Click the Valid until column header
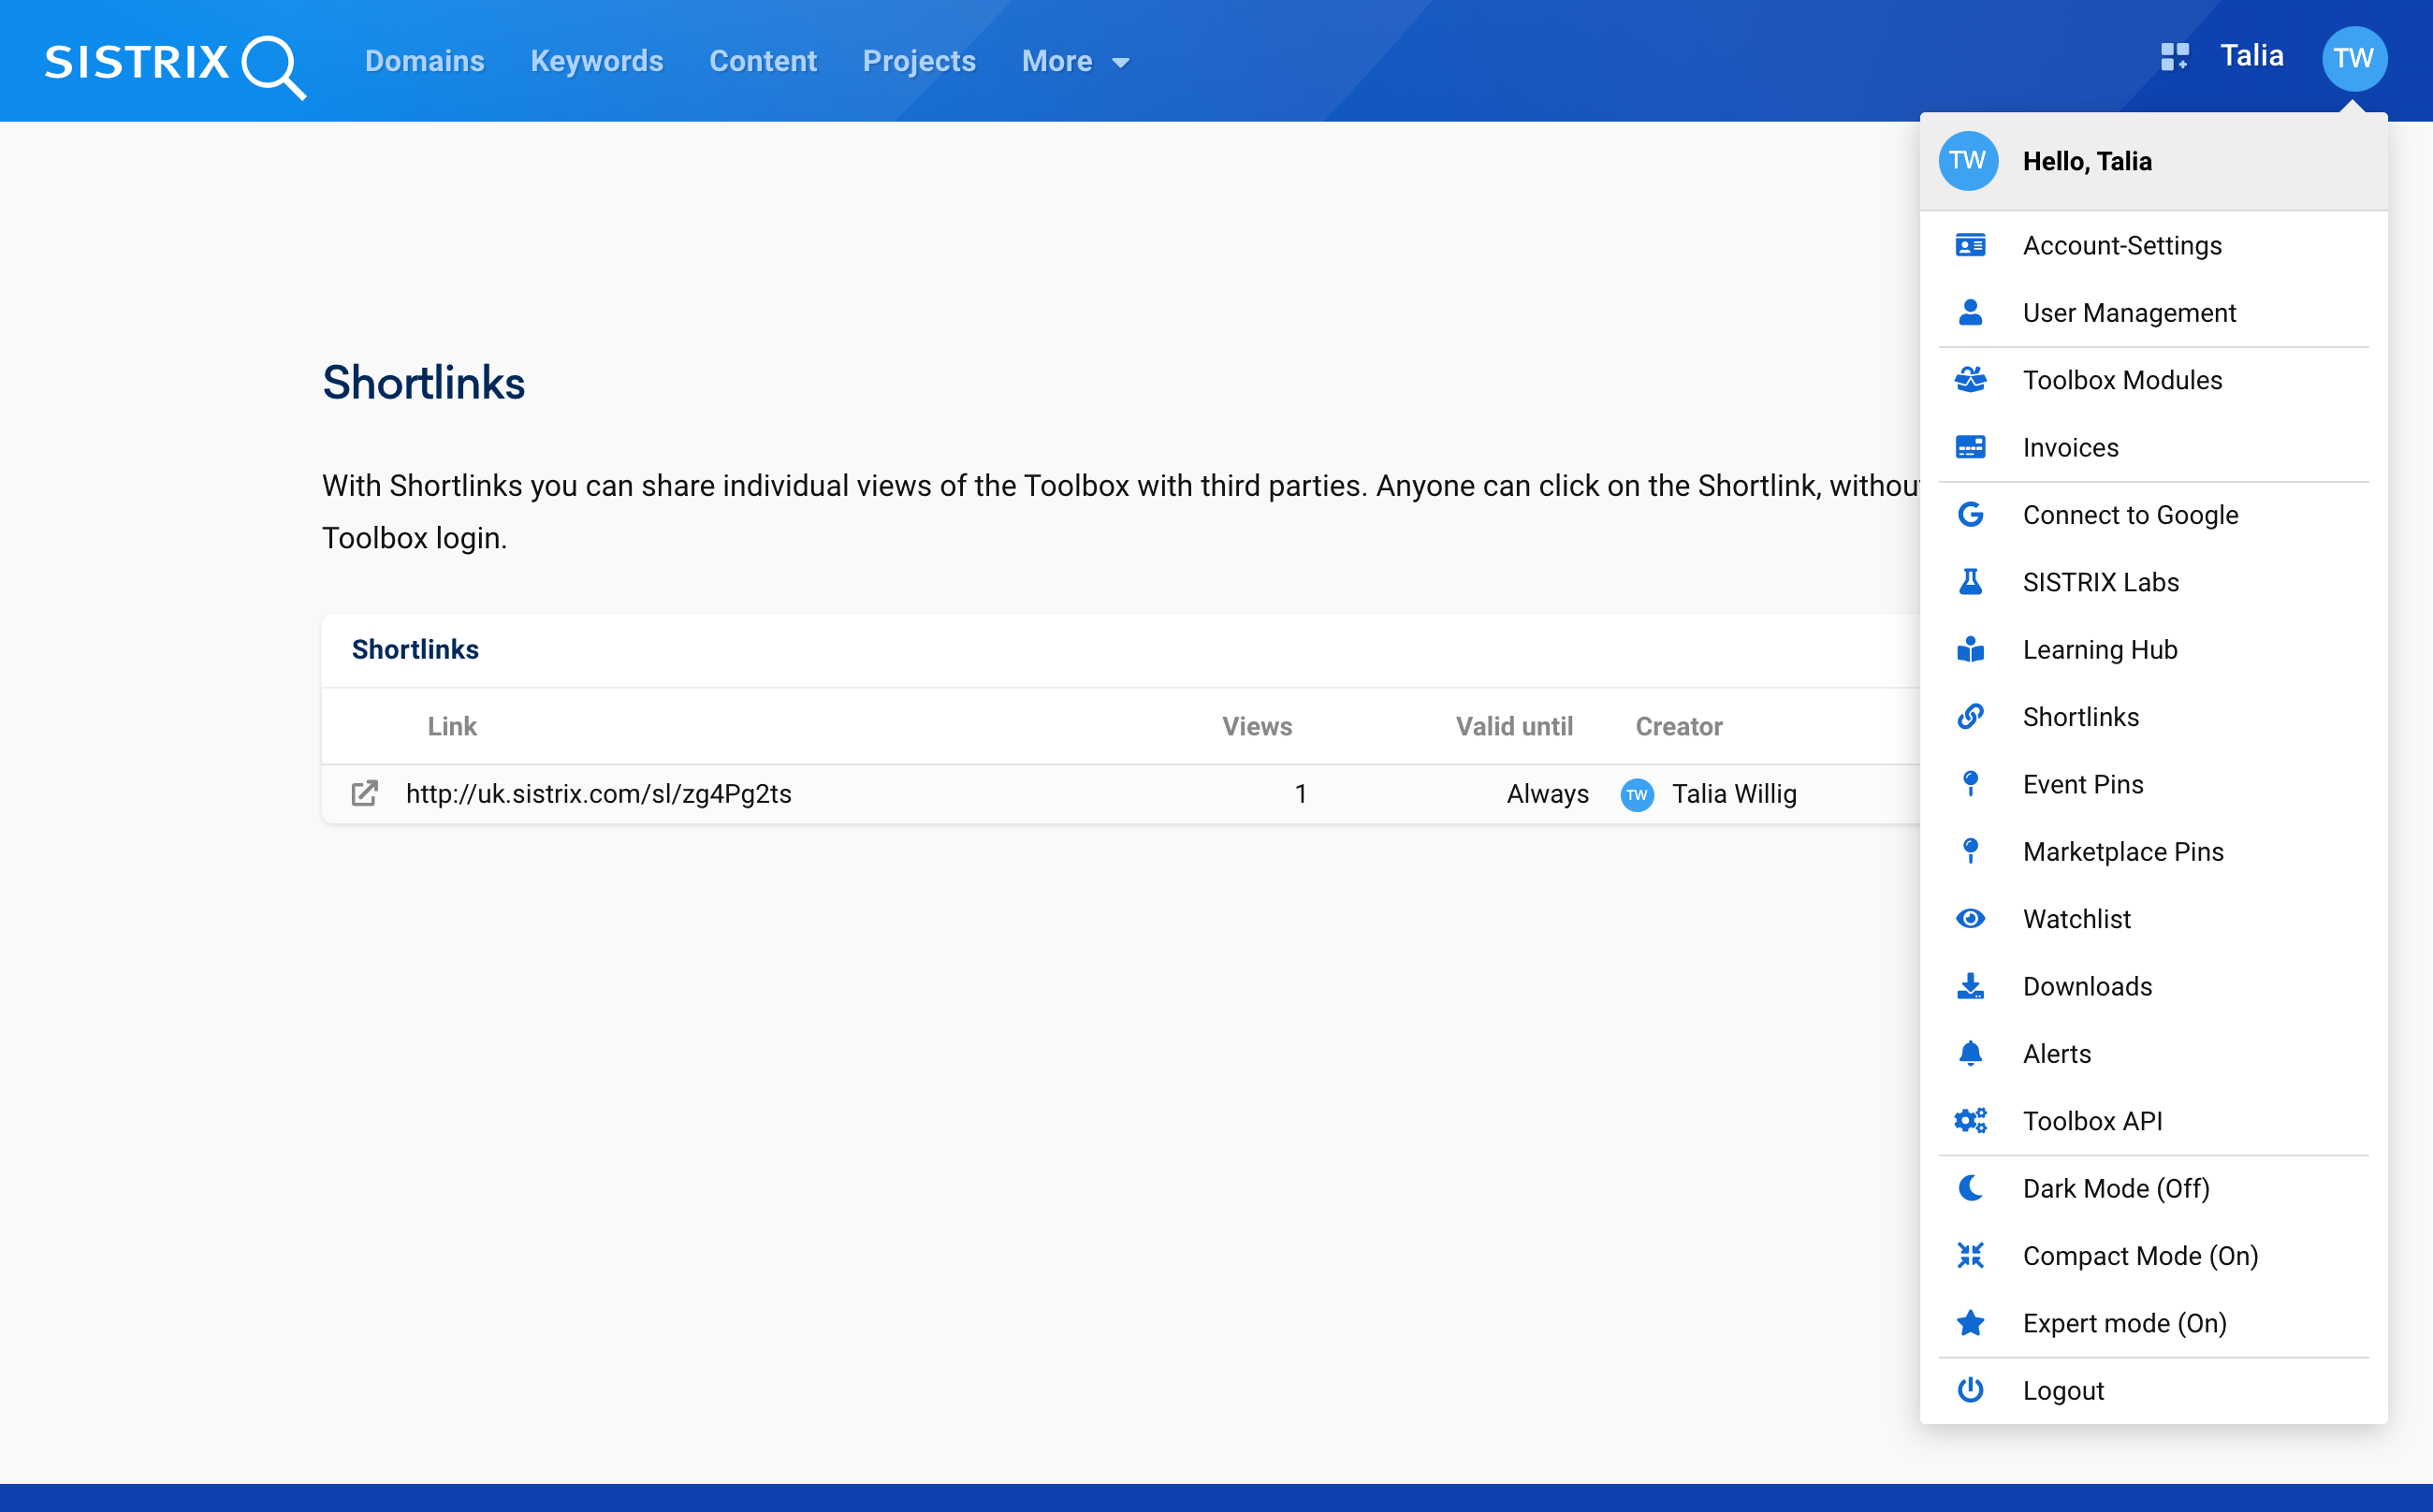Image resolution: width=2433 pixels, height=1512 pixels. point(1513,726)
